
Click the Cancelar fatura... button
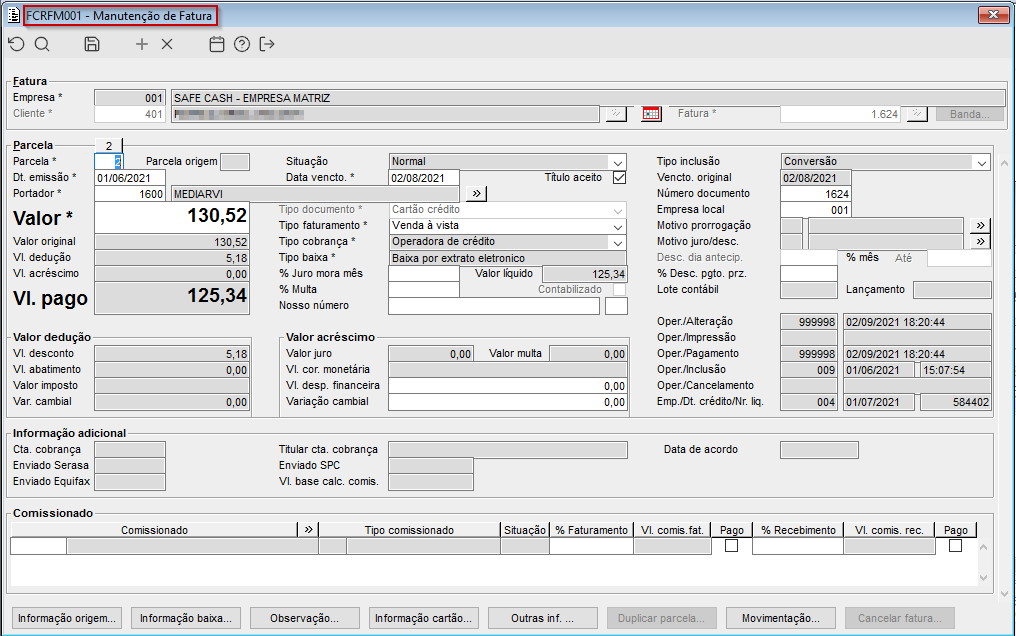900,618
